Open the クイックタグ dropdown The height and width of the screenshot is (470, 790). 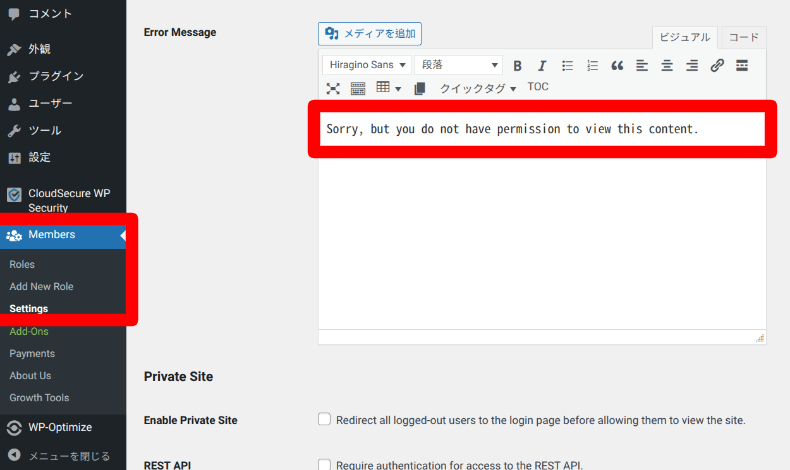tap(477, 89)
